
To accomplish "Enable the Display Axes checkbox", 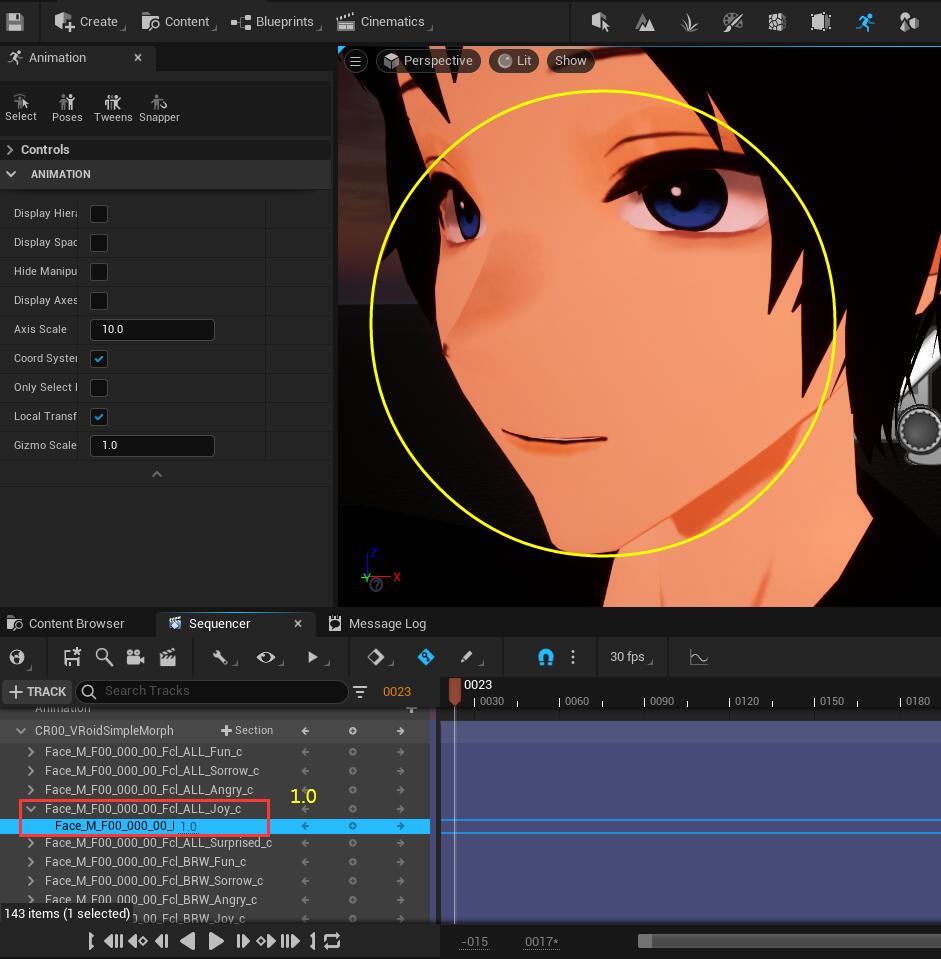I will coord(98,300).
